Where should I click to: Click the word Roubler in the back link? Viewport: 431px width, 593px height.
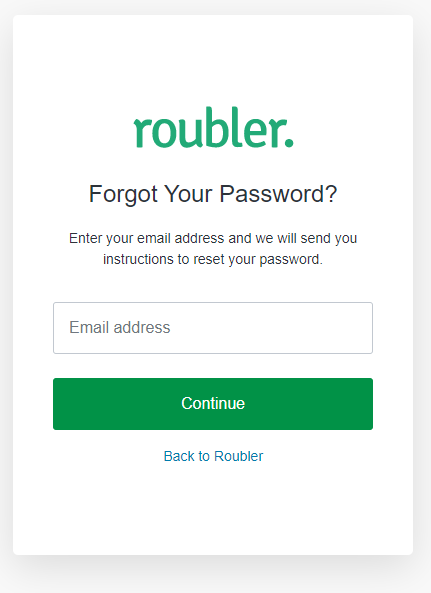coord(238,456)
